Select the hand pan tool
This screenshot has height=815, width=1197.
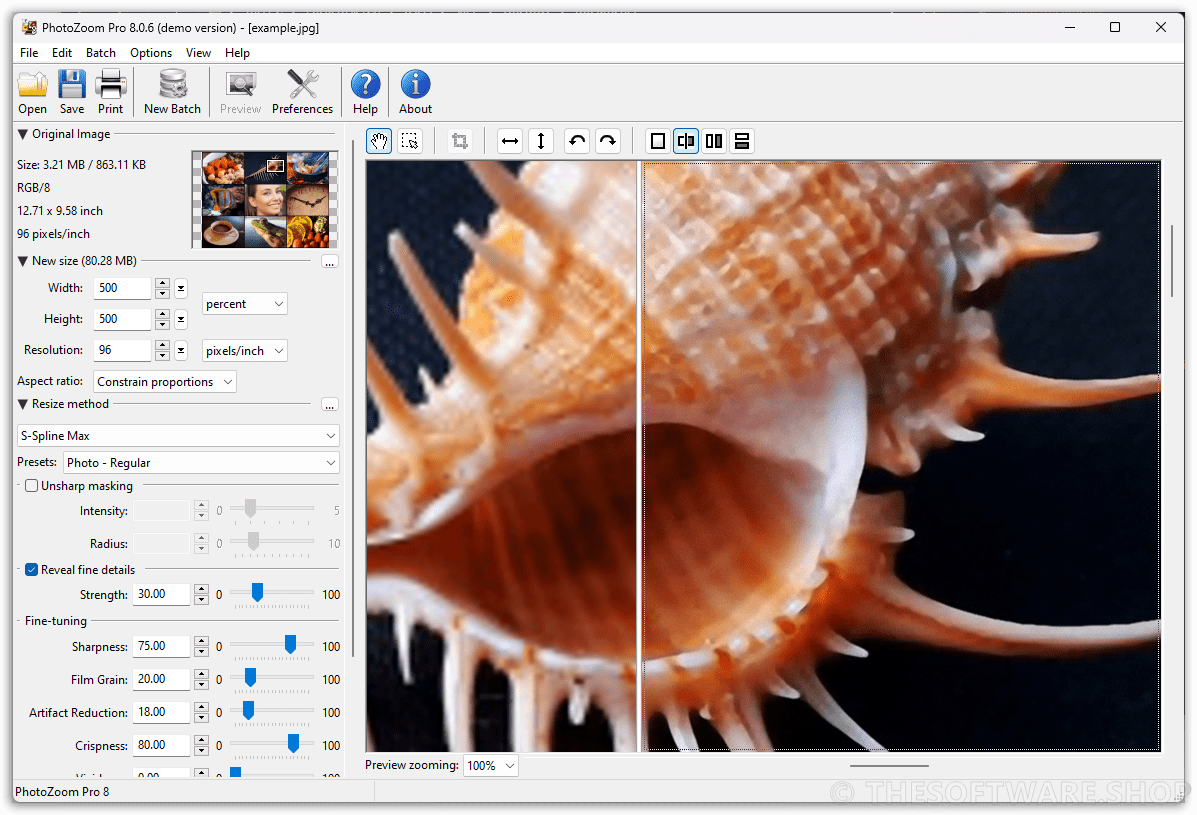[x=379, y=141]
